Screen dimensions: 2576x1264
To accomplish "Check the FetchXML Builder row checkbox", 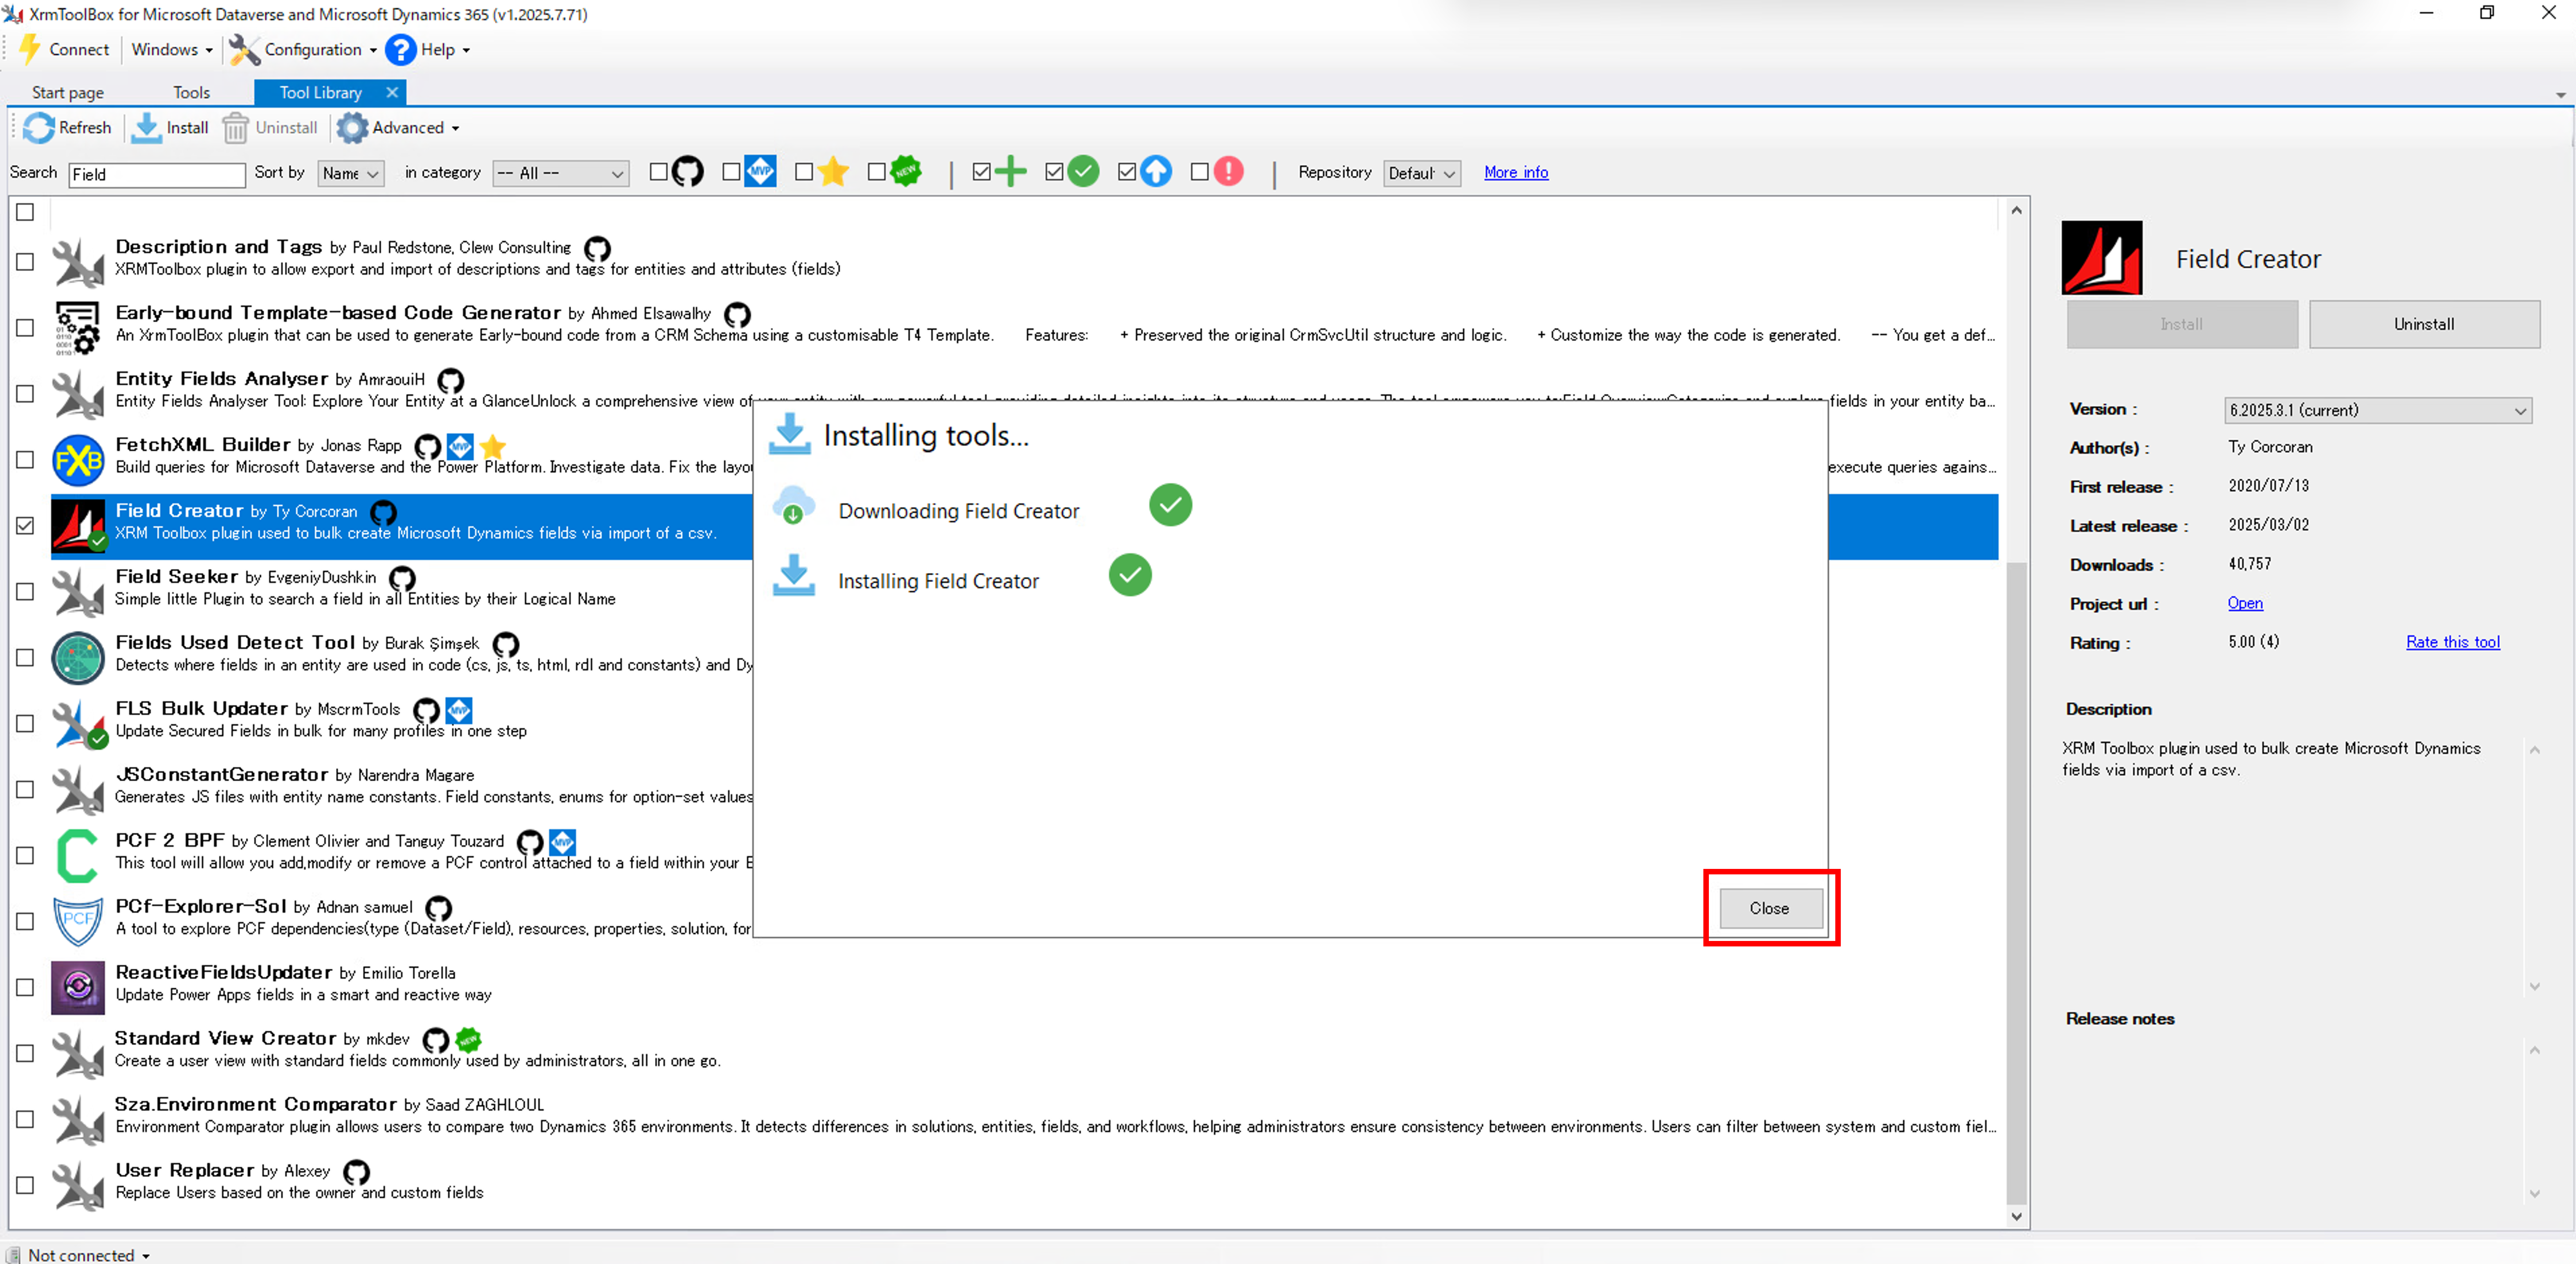I will [x=25, y=460].
